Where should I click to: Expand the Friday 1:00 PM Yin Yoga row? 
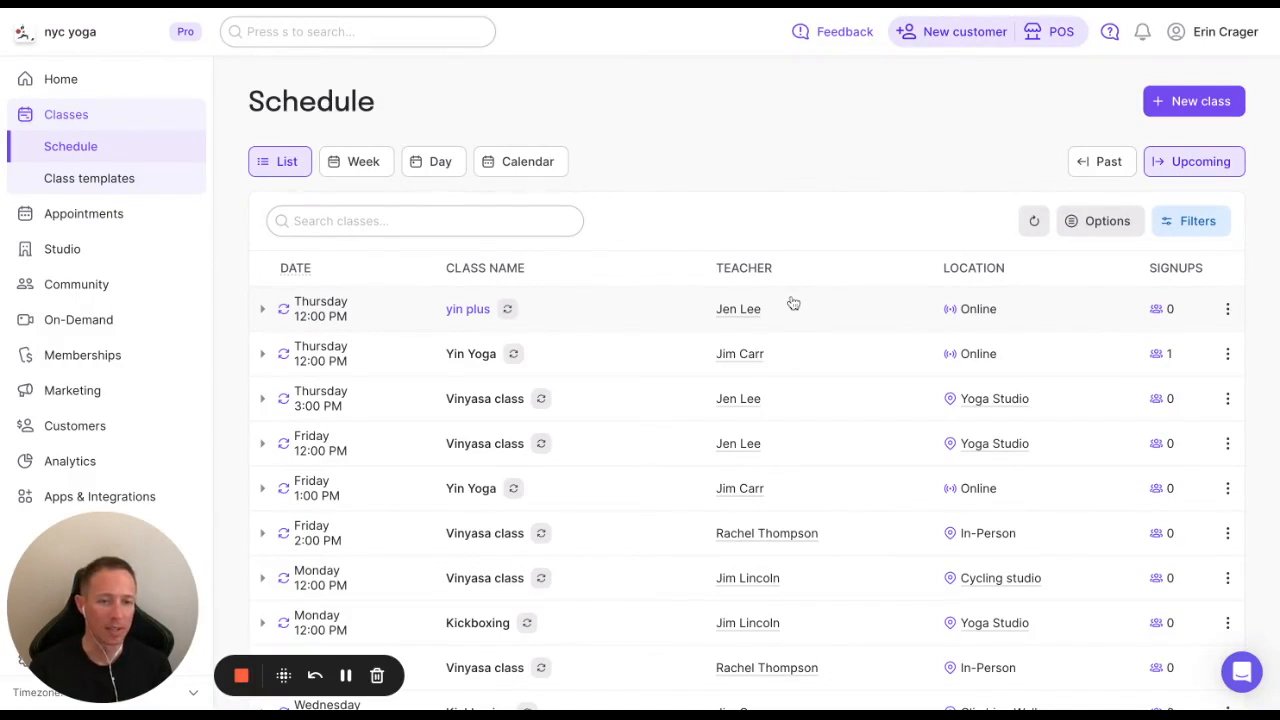(x=263, y=489)
